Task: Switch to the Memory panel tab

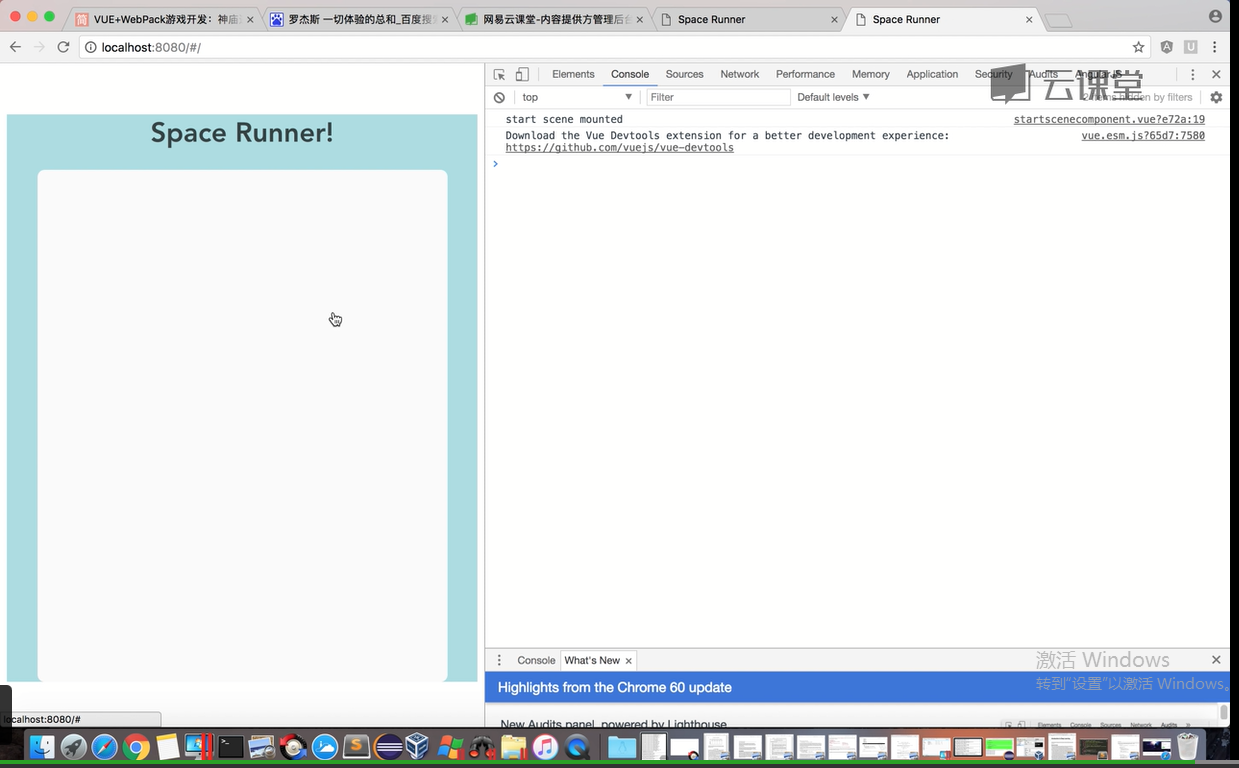Action: point(871,74)
